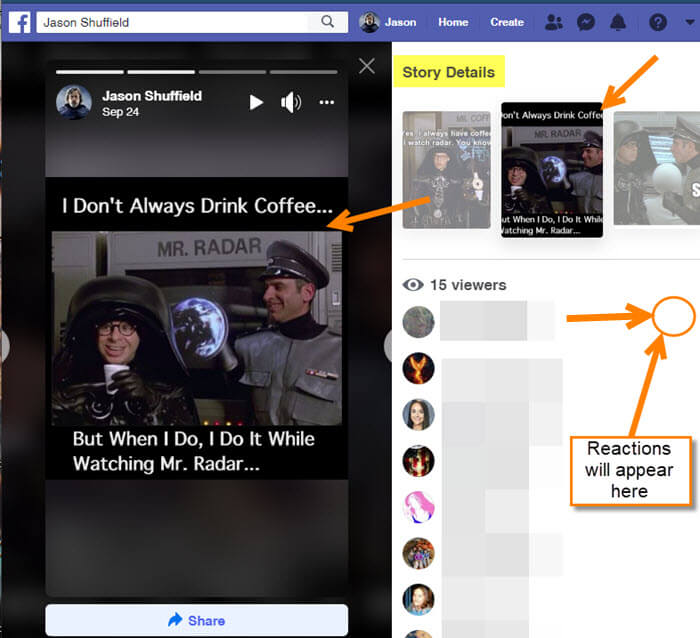Open the viewer avatar with pink silhouette
700x638 pixels.
pyautogui.click(x=418, y=507)
